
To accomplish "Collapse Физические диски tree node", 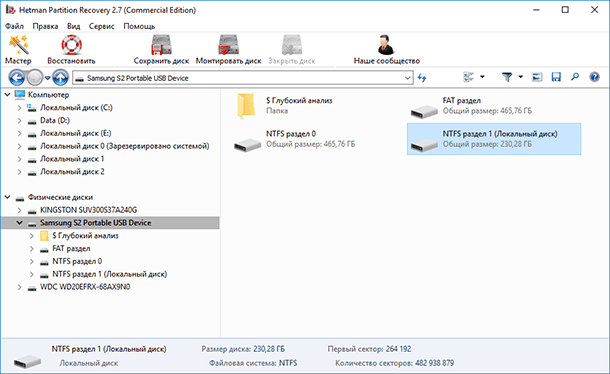I will tap(7, 197).
